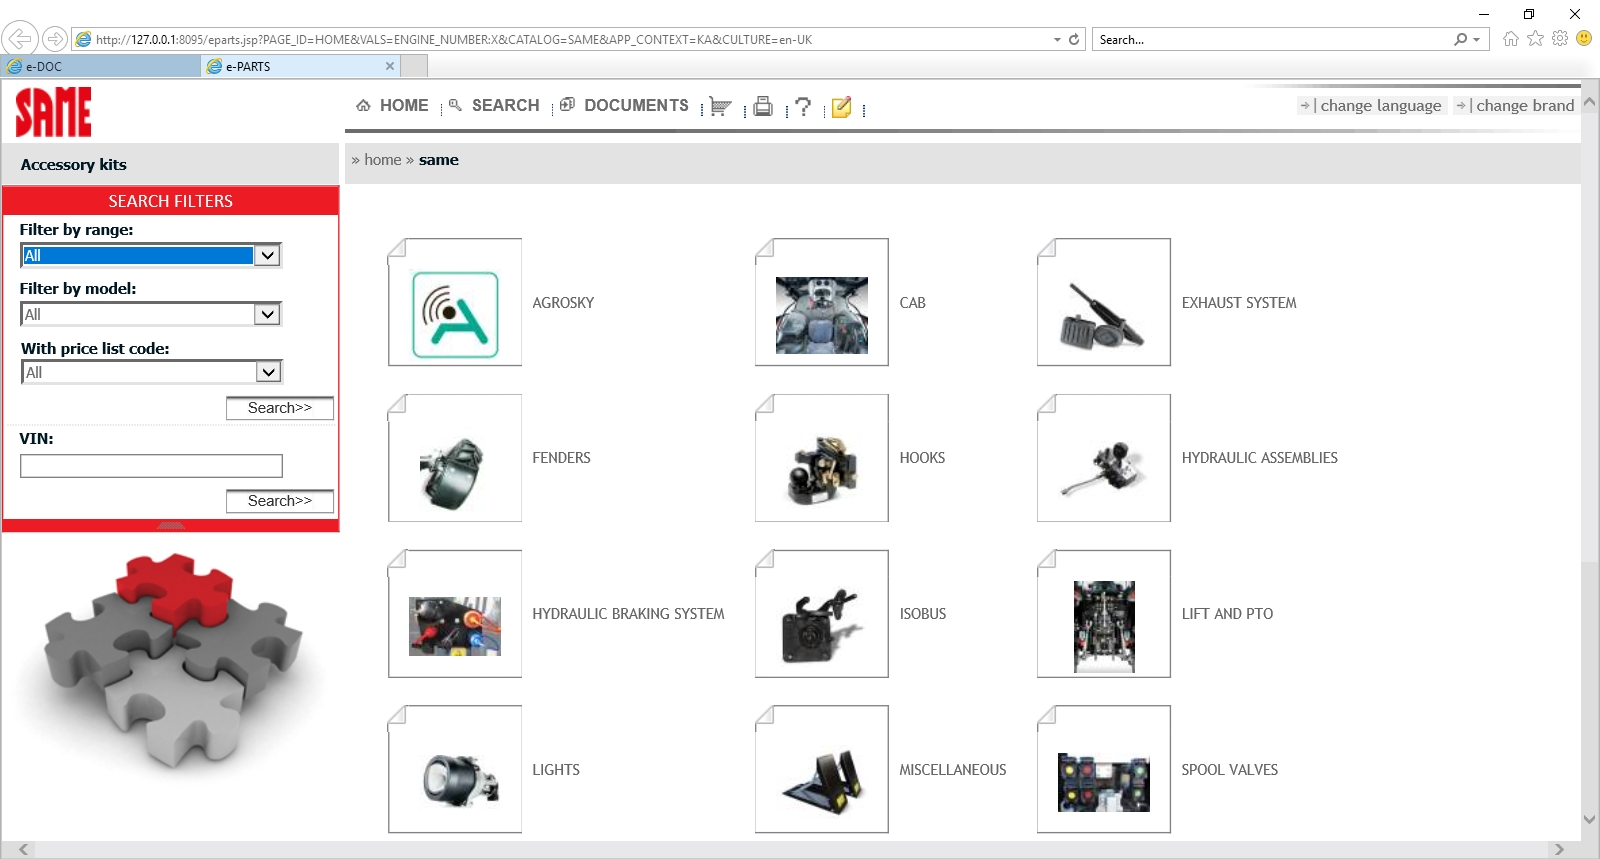Open the HYDRAULIC BRAKING SYSTEM image

pyautogui.click(x=455, y=614)
